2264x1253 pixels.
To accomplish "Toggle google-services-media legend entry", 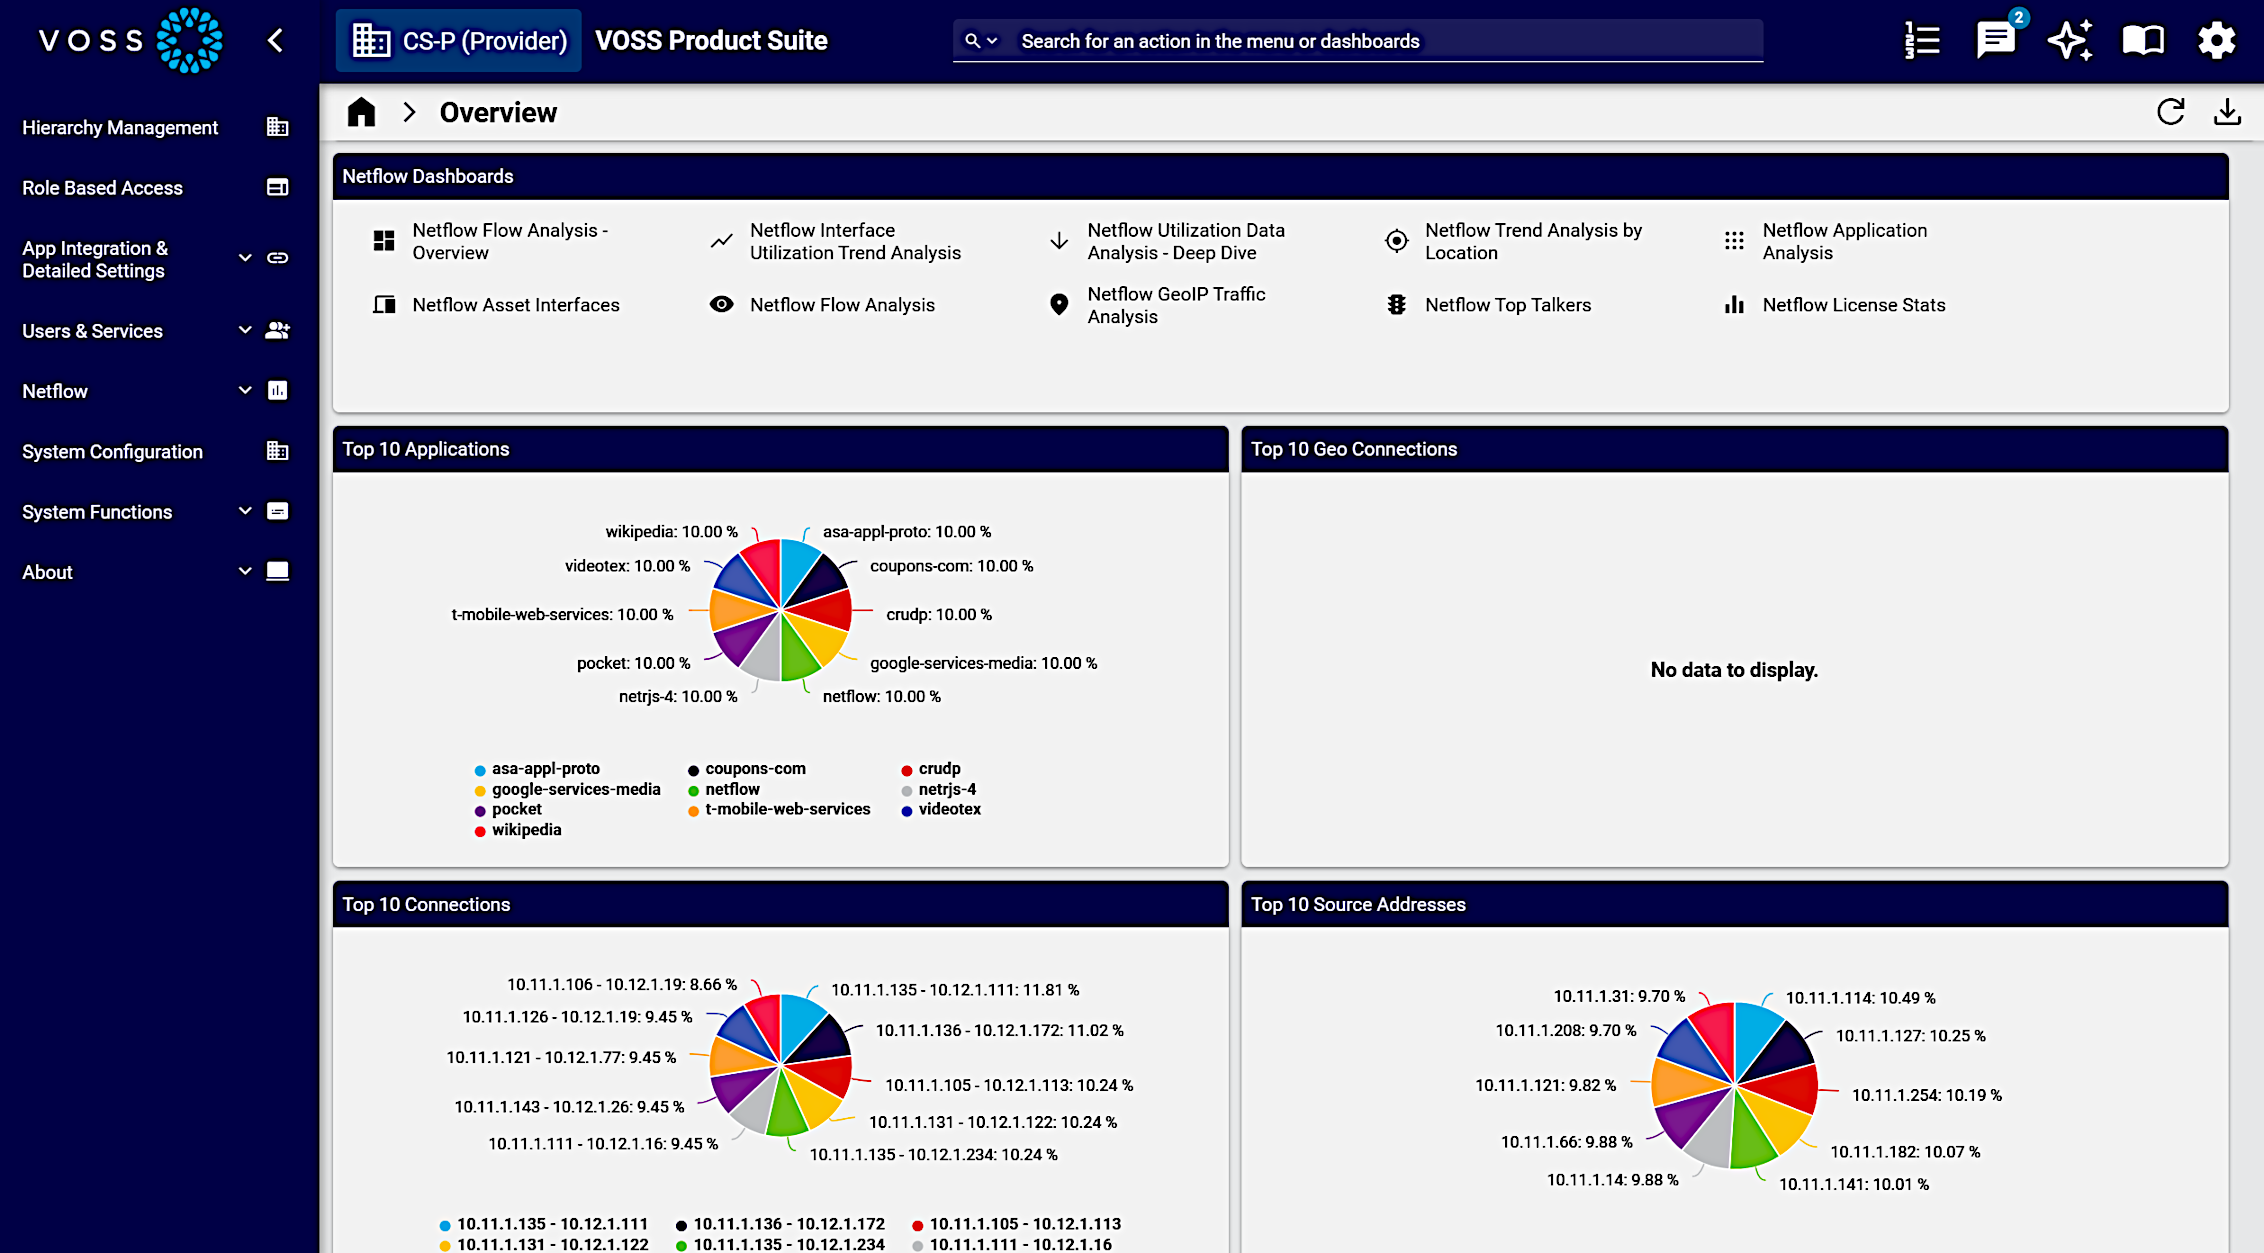I will 567,789.
